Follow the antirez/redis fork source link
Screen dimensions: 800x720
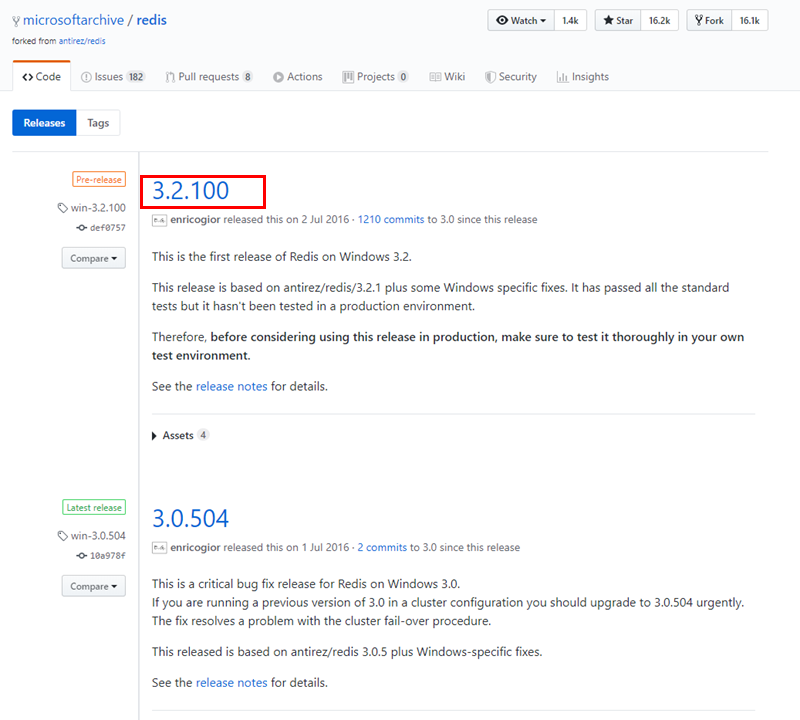[x=82, y=41]
